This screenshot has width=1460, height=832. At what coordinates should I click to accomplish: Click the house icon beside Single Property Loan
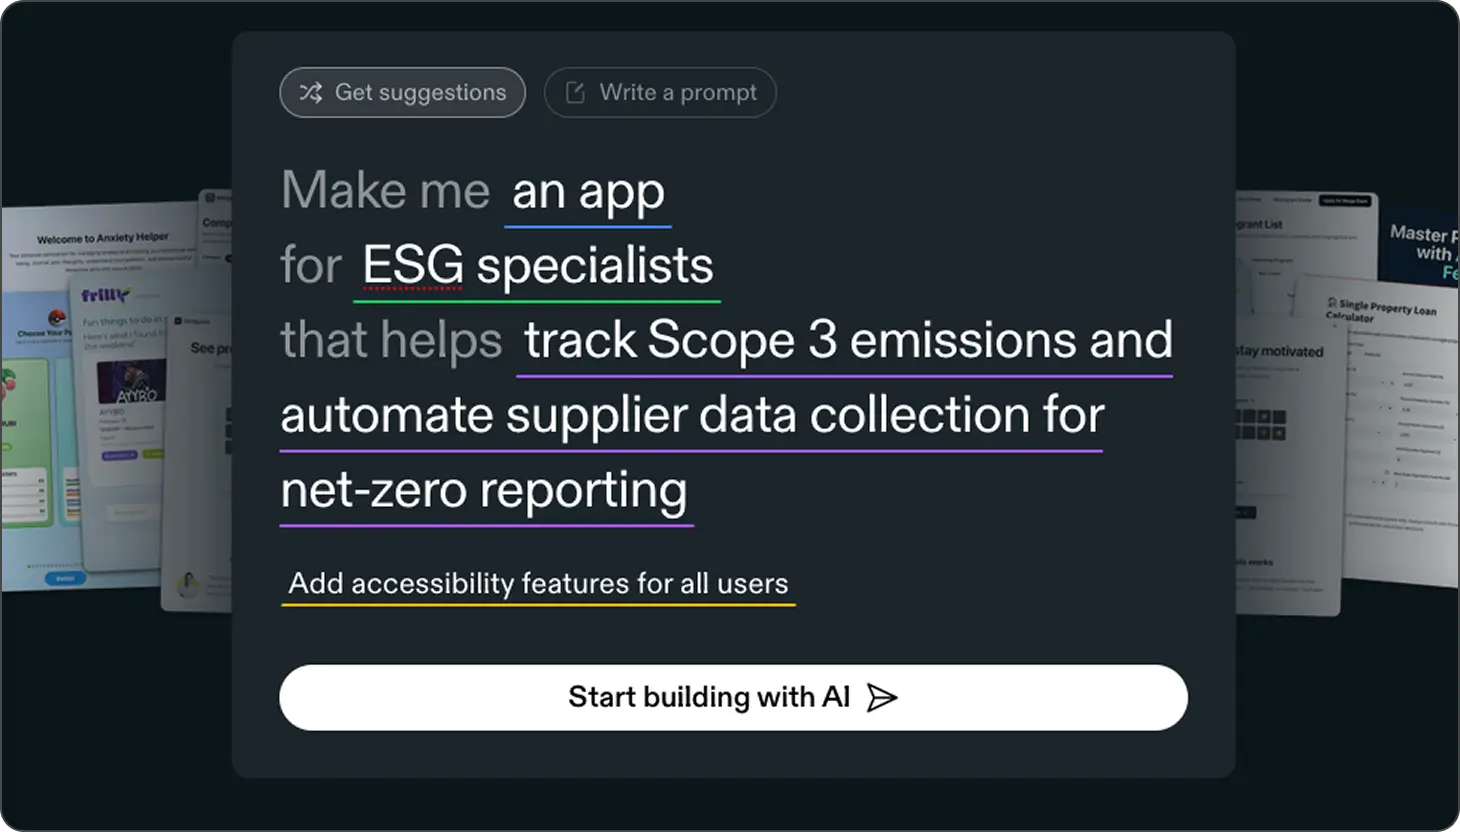1331,302
